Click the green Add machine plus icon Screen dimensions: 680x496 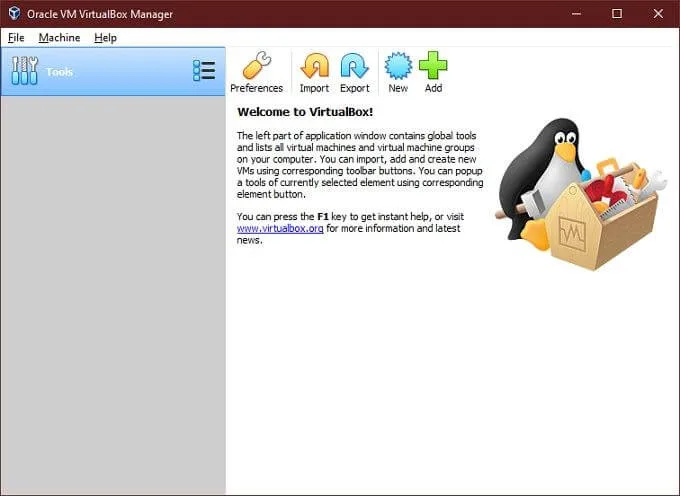[433, 66]
